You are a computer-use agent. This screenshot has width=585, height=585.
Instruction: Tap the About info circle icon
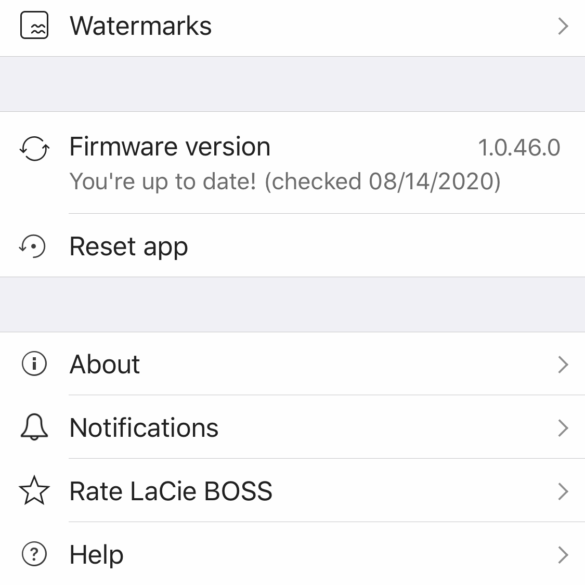(x=34, y=364)
